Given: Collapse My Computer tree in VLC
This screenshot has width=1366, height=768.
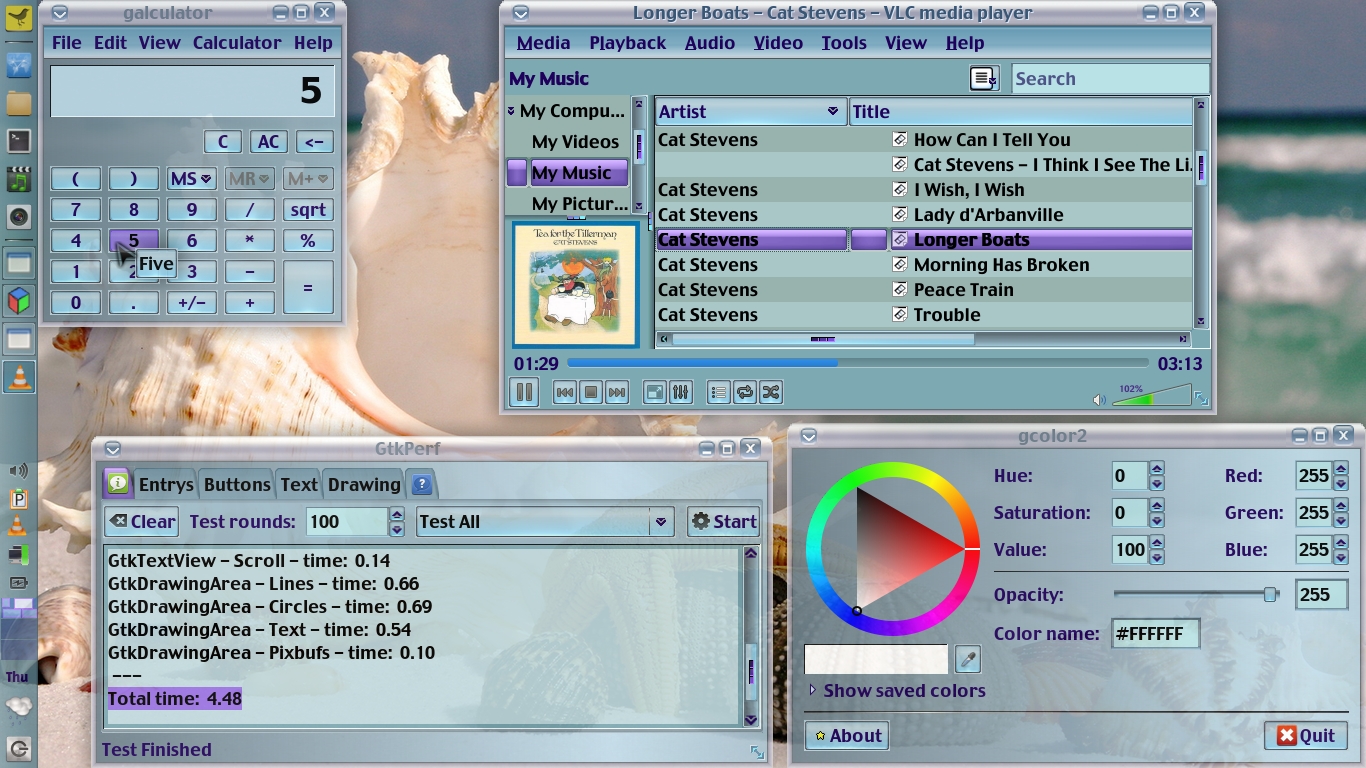Looking at the screenshot, I should [x=511, y=111].
